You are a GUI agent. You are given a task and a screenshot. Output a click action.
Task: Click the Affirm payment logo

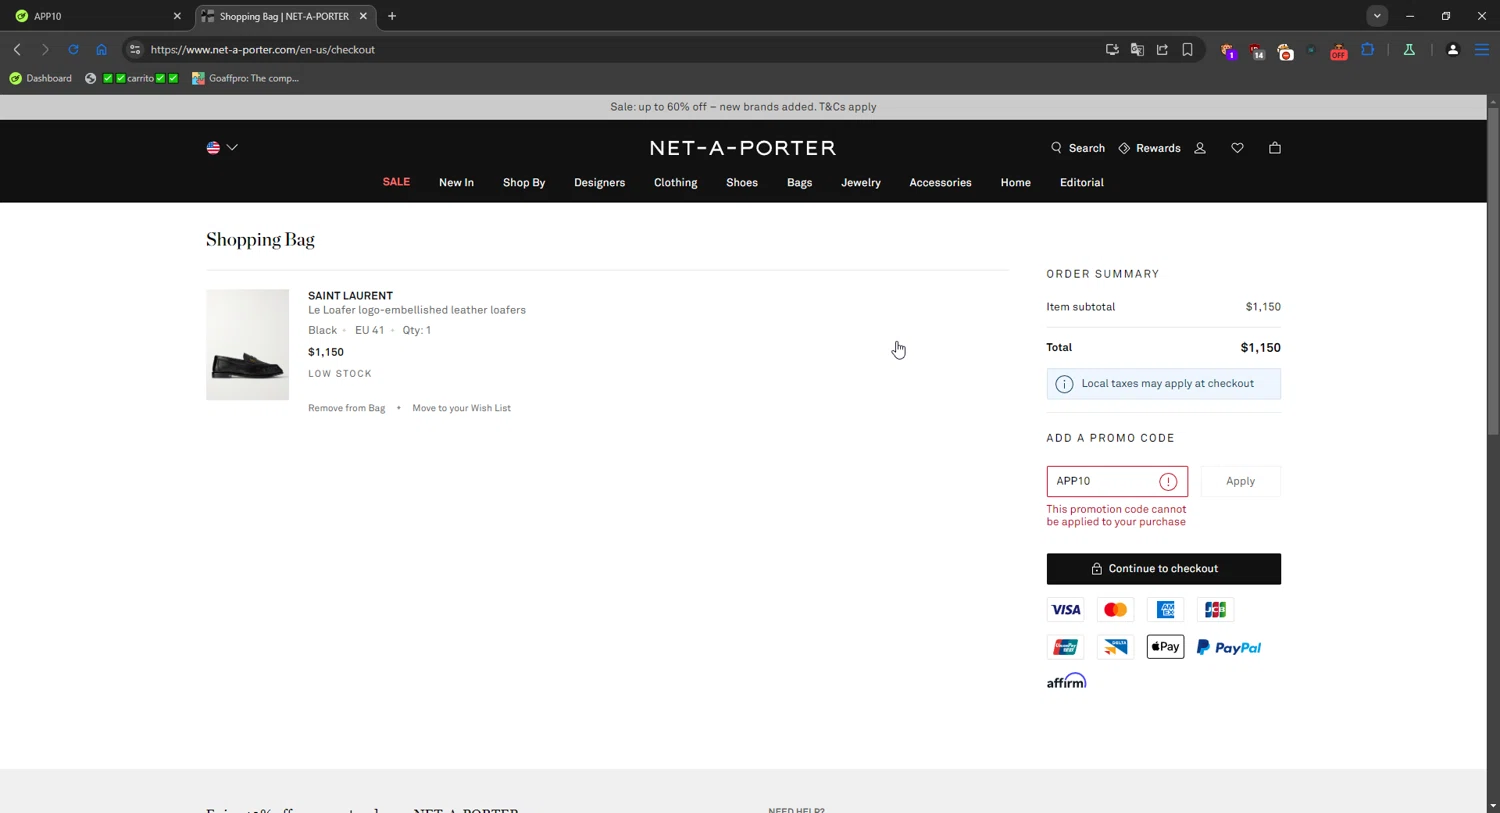pos(1066,681)
